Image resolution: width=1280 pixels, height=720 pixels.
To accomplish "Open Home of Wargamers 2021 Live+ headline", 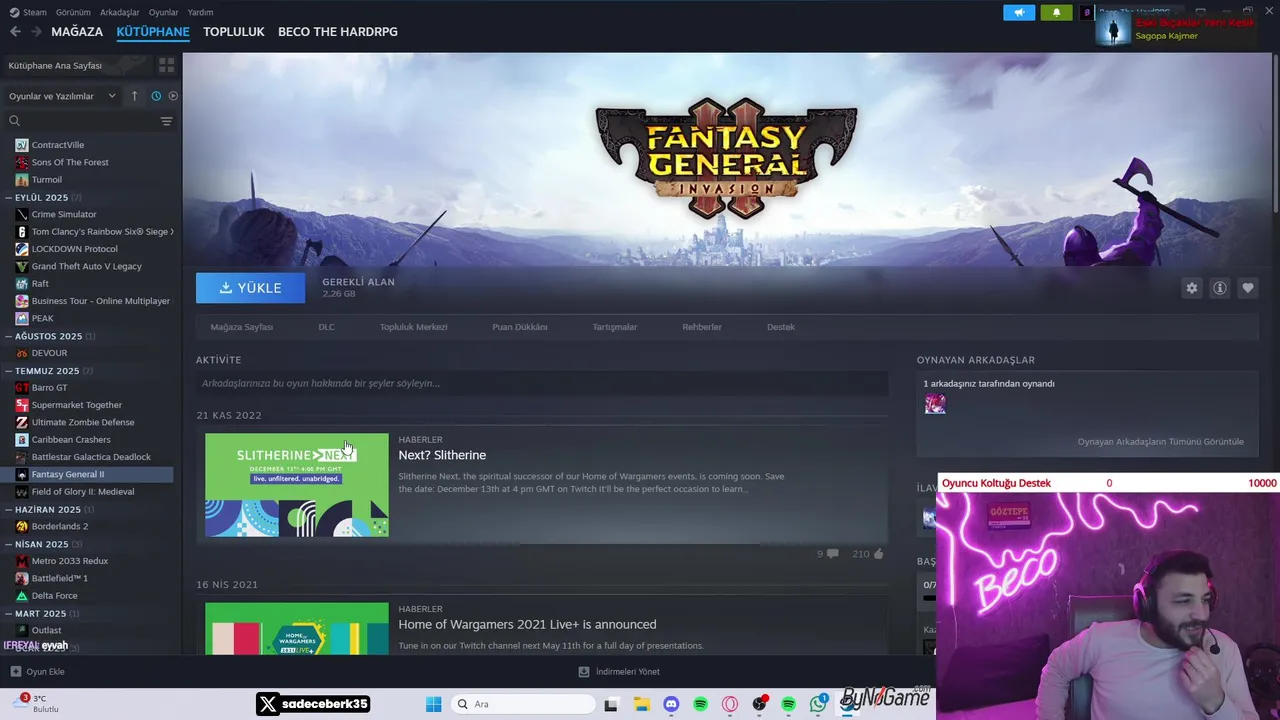I will point(527,625).
